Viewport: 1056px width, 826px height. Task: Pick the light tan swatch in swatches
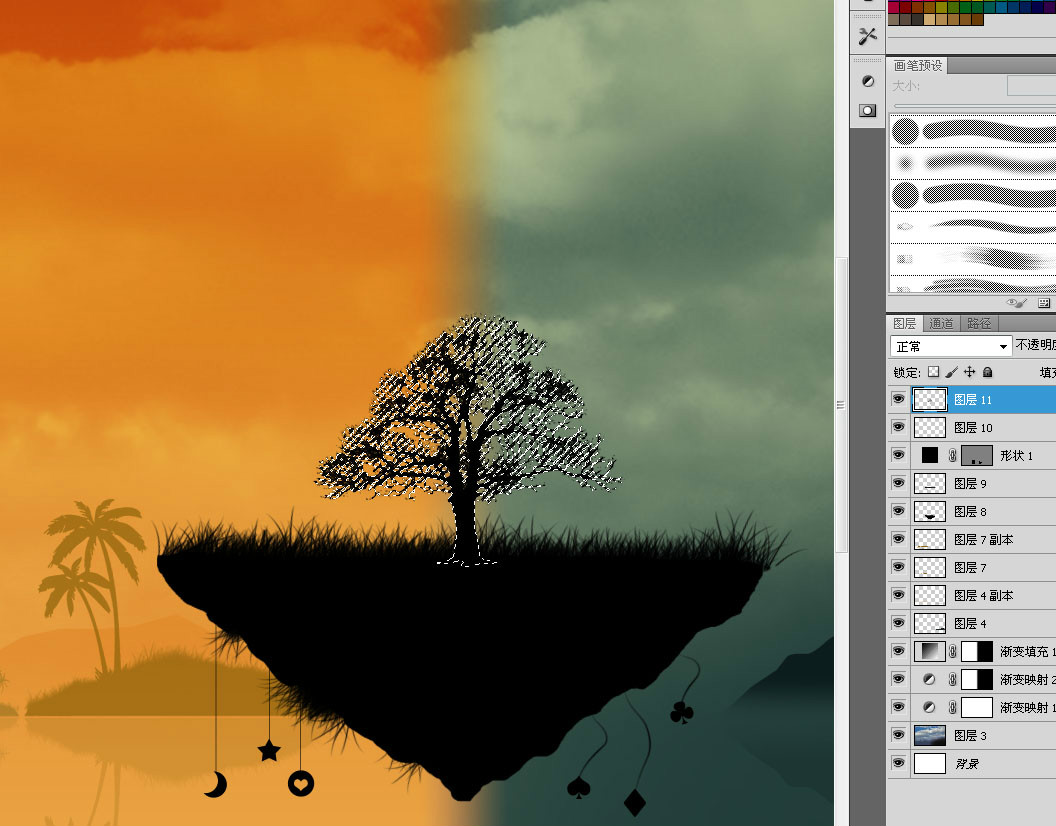coord(929,20)
